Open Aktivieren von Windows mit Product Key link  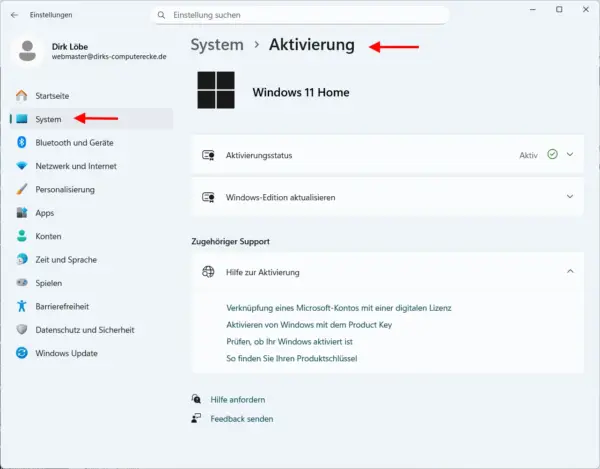pyautogui.click(x=309, y=325)
